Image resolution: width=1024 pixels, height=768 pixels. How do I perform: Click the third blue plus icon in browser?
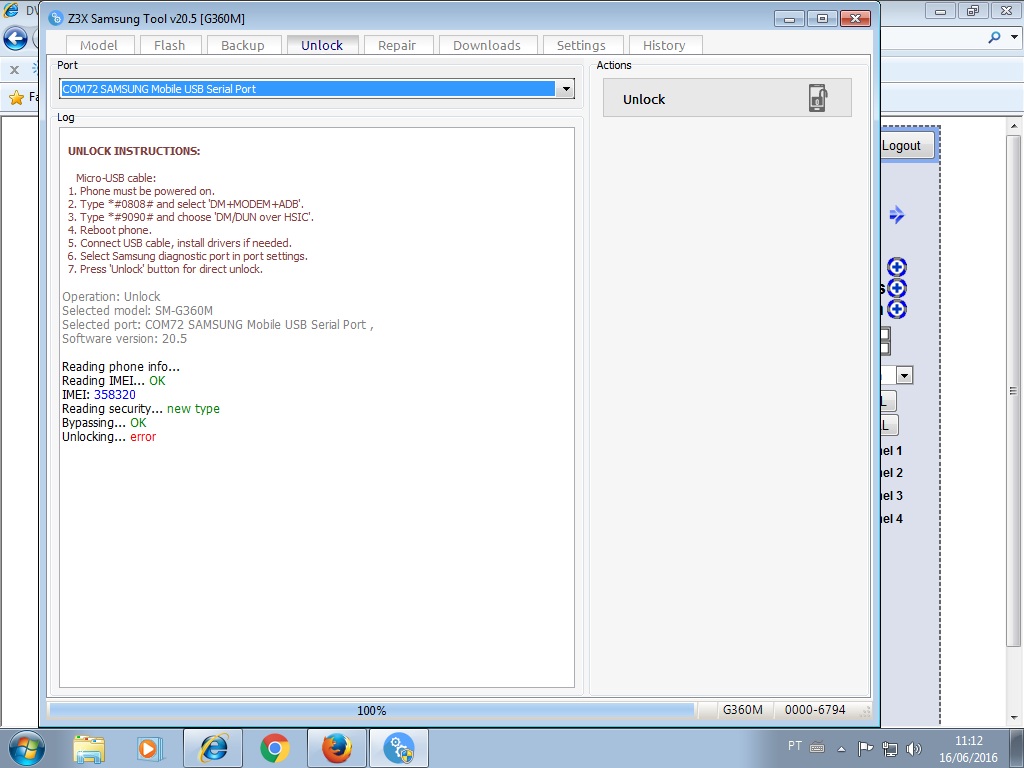897,309
